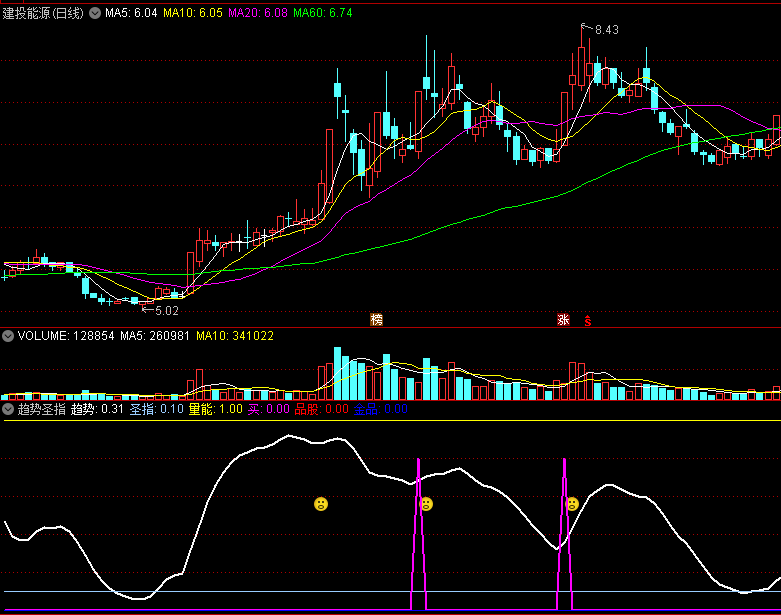Click the 量能: 1.00 indicator value

215,409
